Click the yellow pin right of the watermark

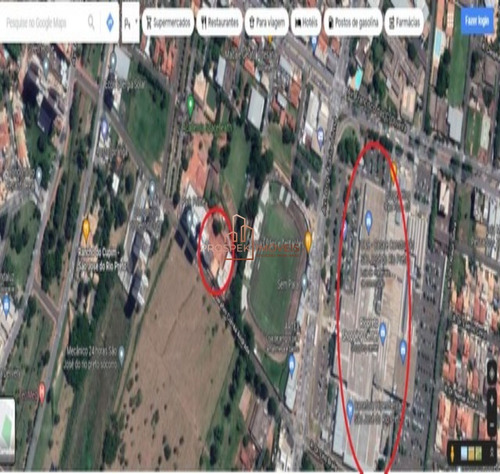(x=308, y=241)
